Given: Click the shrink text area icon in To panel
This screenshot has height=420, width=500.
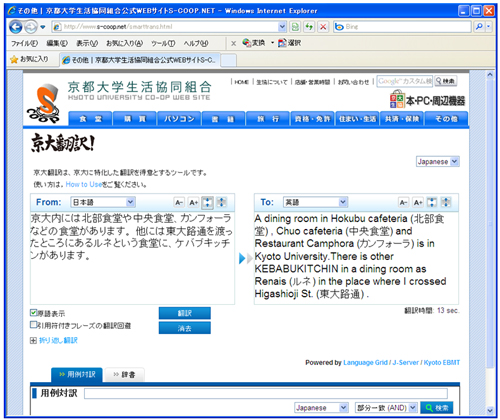Looking at the screenshot, I should point(432,202).
